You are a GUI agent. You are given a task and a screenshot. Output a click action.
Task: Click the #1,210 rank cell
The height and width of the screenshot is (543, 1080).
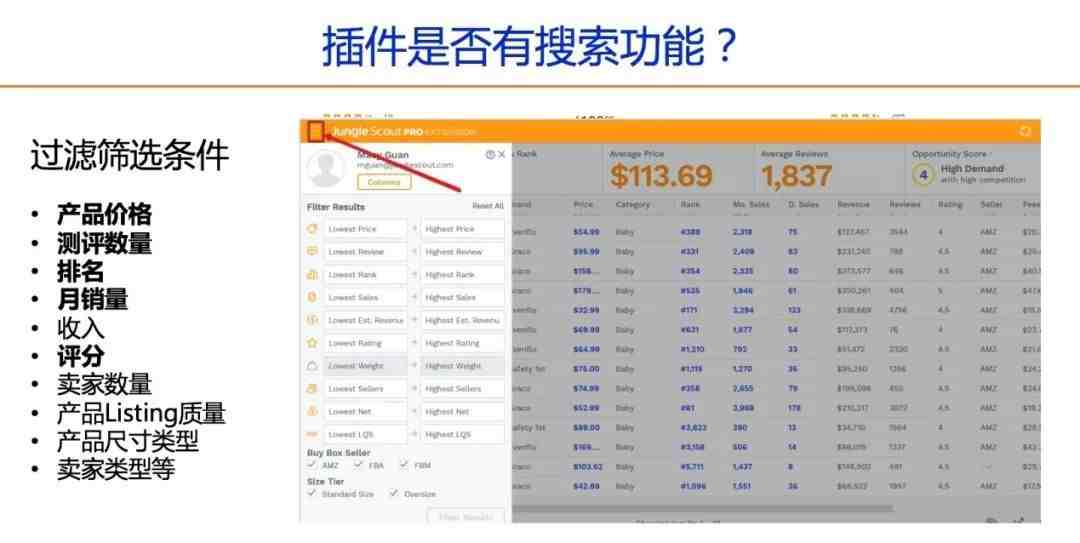click(x=692, y=349)
